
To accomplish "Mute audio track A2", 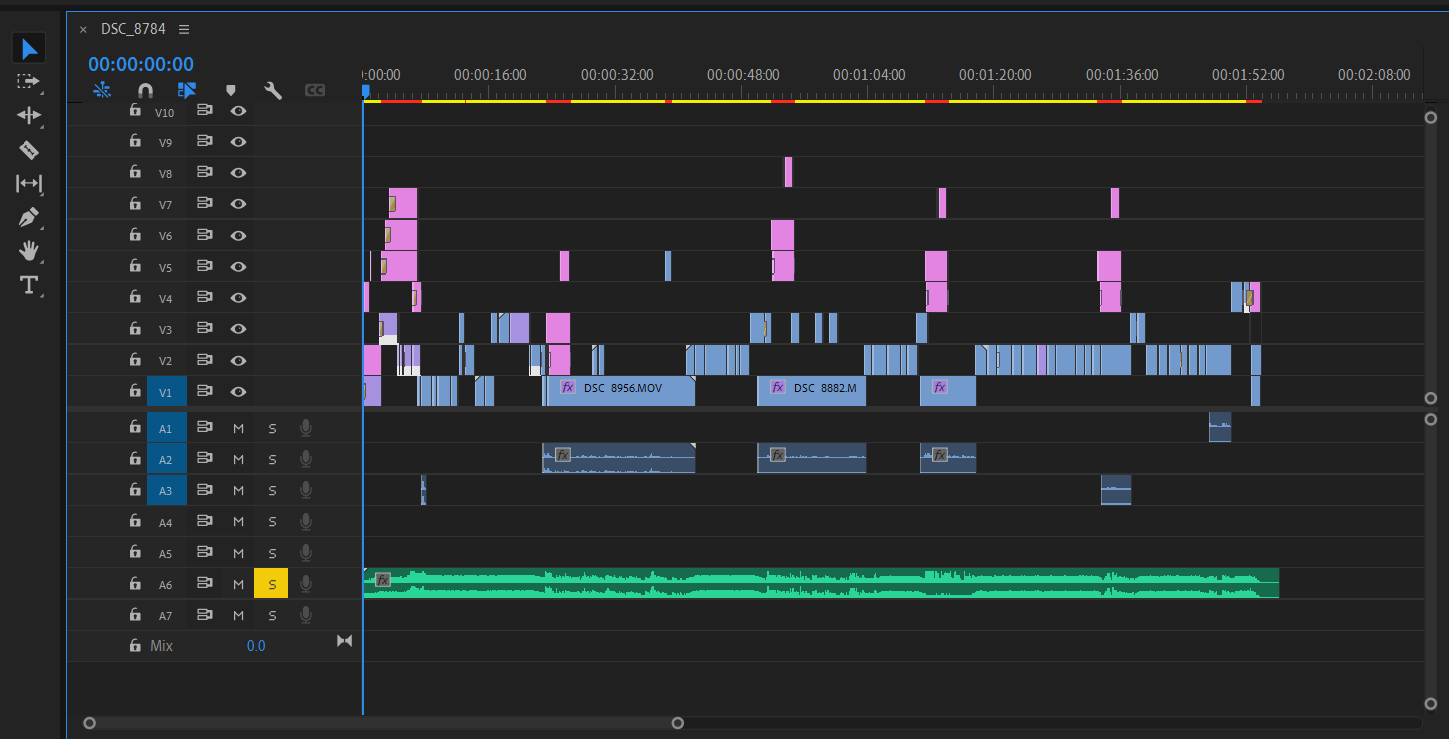I will 238,460.
